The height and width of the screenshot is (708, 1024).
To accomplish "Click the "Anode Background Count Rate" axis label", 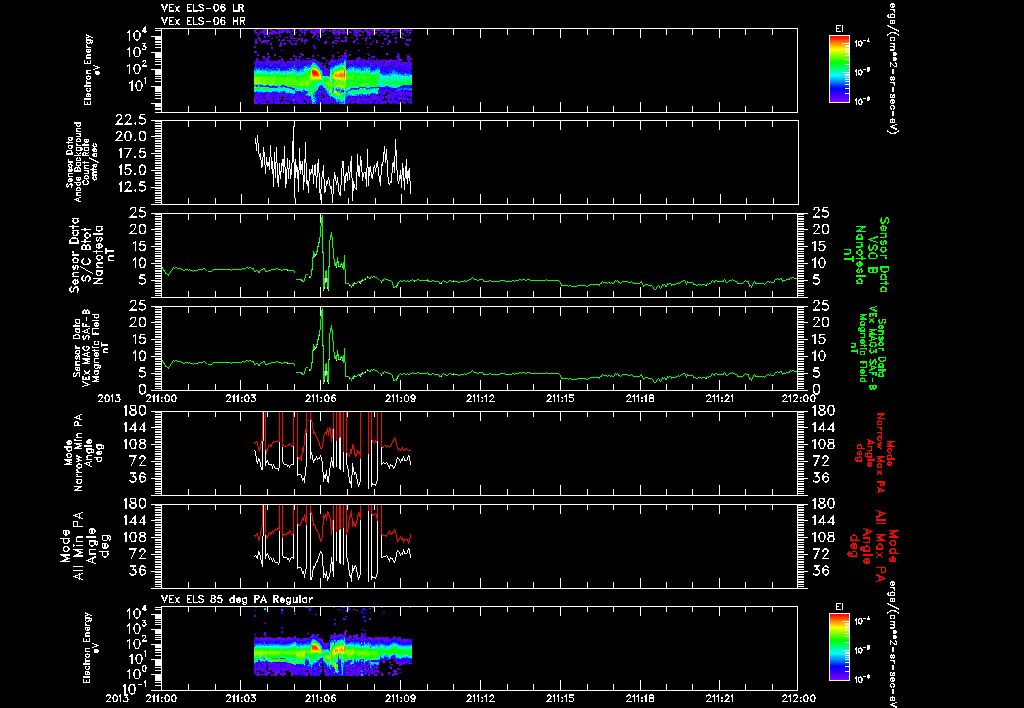I will click(82, 162).
